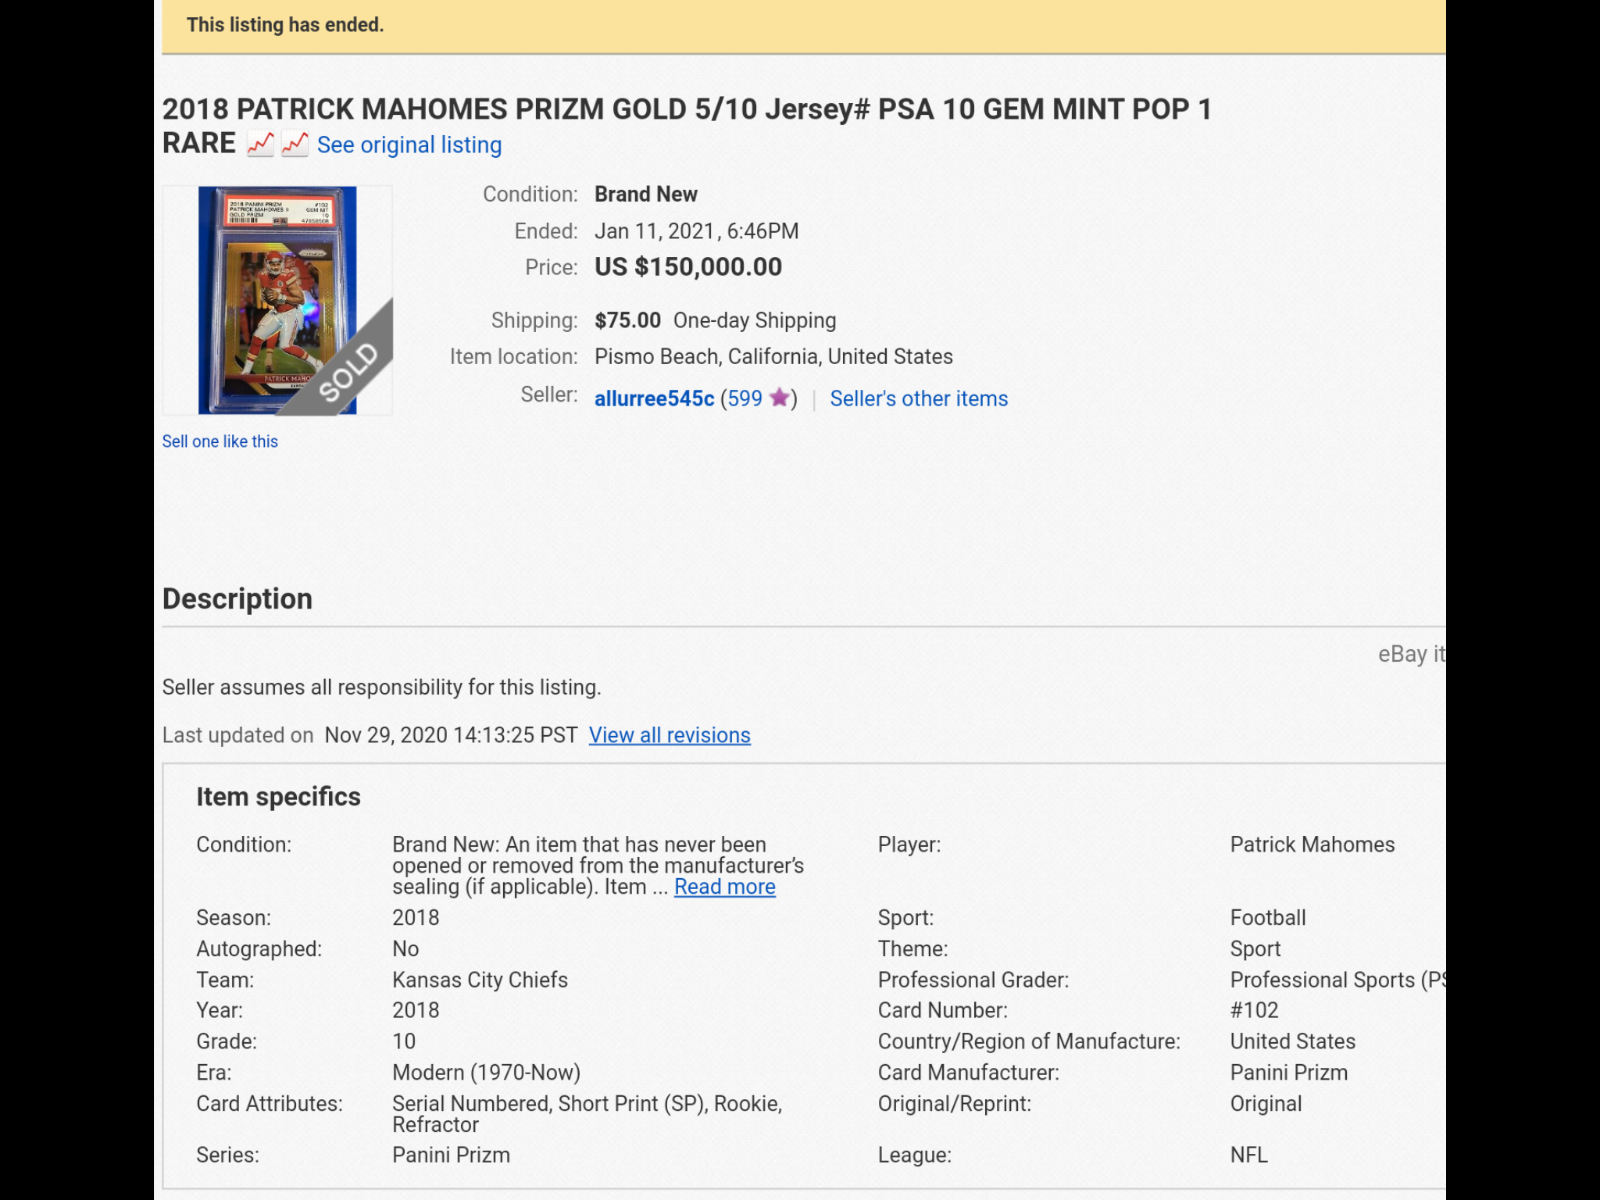Click the second red chart emoji in title
This screenshot has height=1200, width=1600.
point(294,144)
